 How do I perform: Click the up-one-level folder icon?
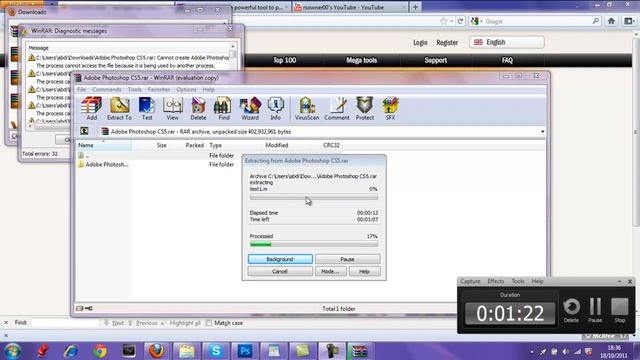pos(84,131)
